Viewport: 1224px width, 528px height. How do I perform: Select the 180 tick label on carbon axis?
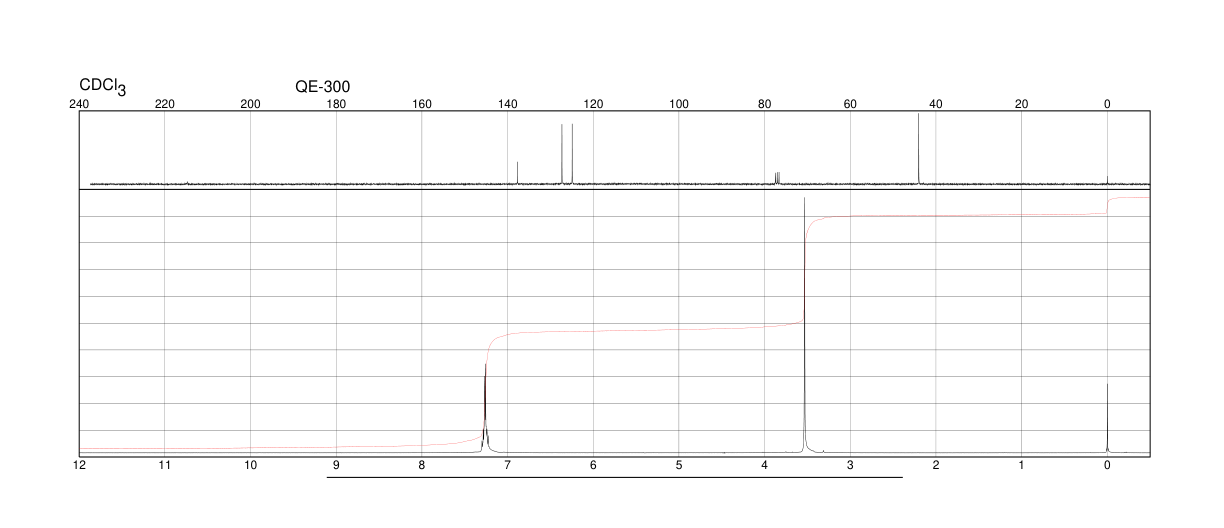(x=336, y=104)
